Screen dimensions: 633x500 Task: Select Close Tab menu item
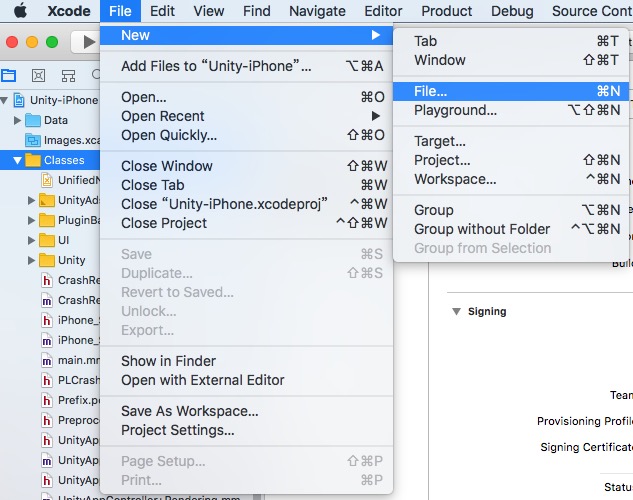[x=246, y=185]
